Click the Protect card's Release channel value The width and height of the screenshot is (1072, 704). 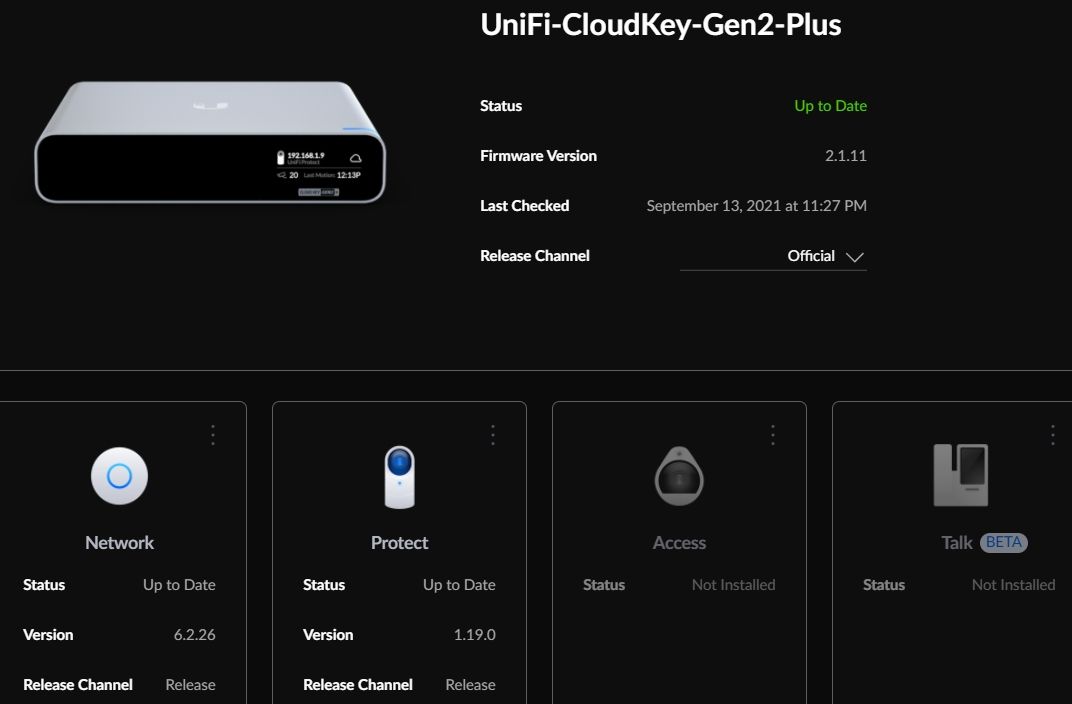470,685
